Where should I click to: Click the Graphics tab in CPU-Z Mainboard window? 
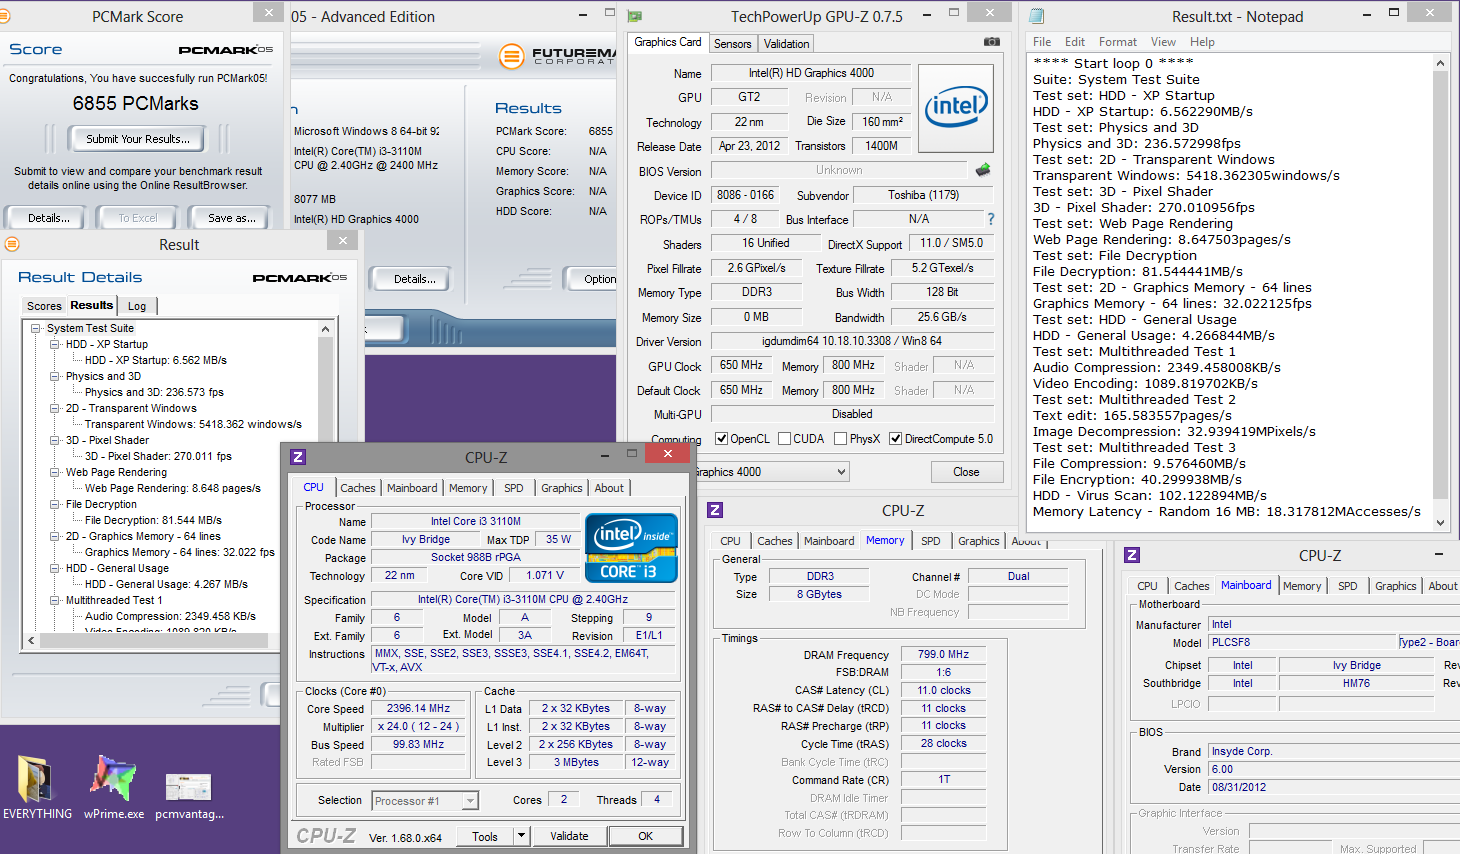[x=1395, y=586]
